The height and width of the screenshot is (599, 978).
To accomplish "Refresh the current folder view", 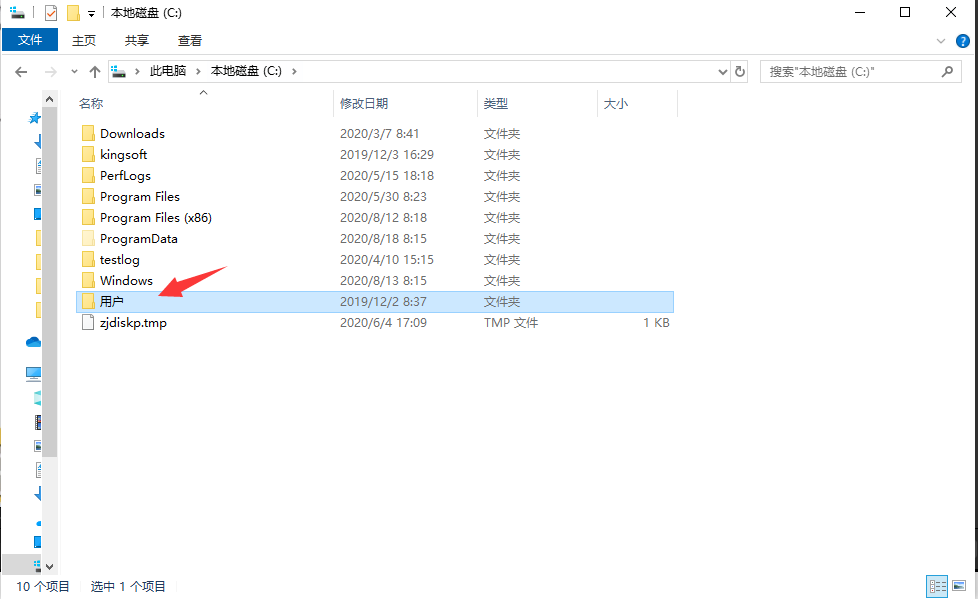I will pos(740,72).
